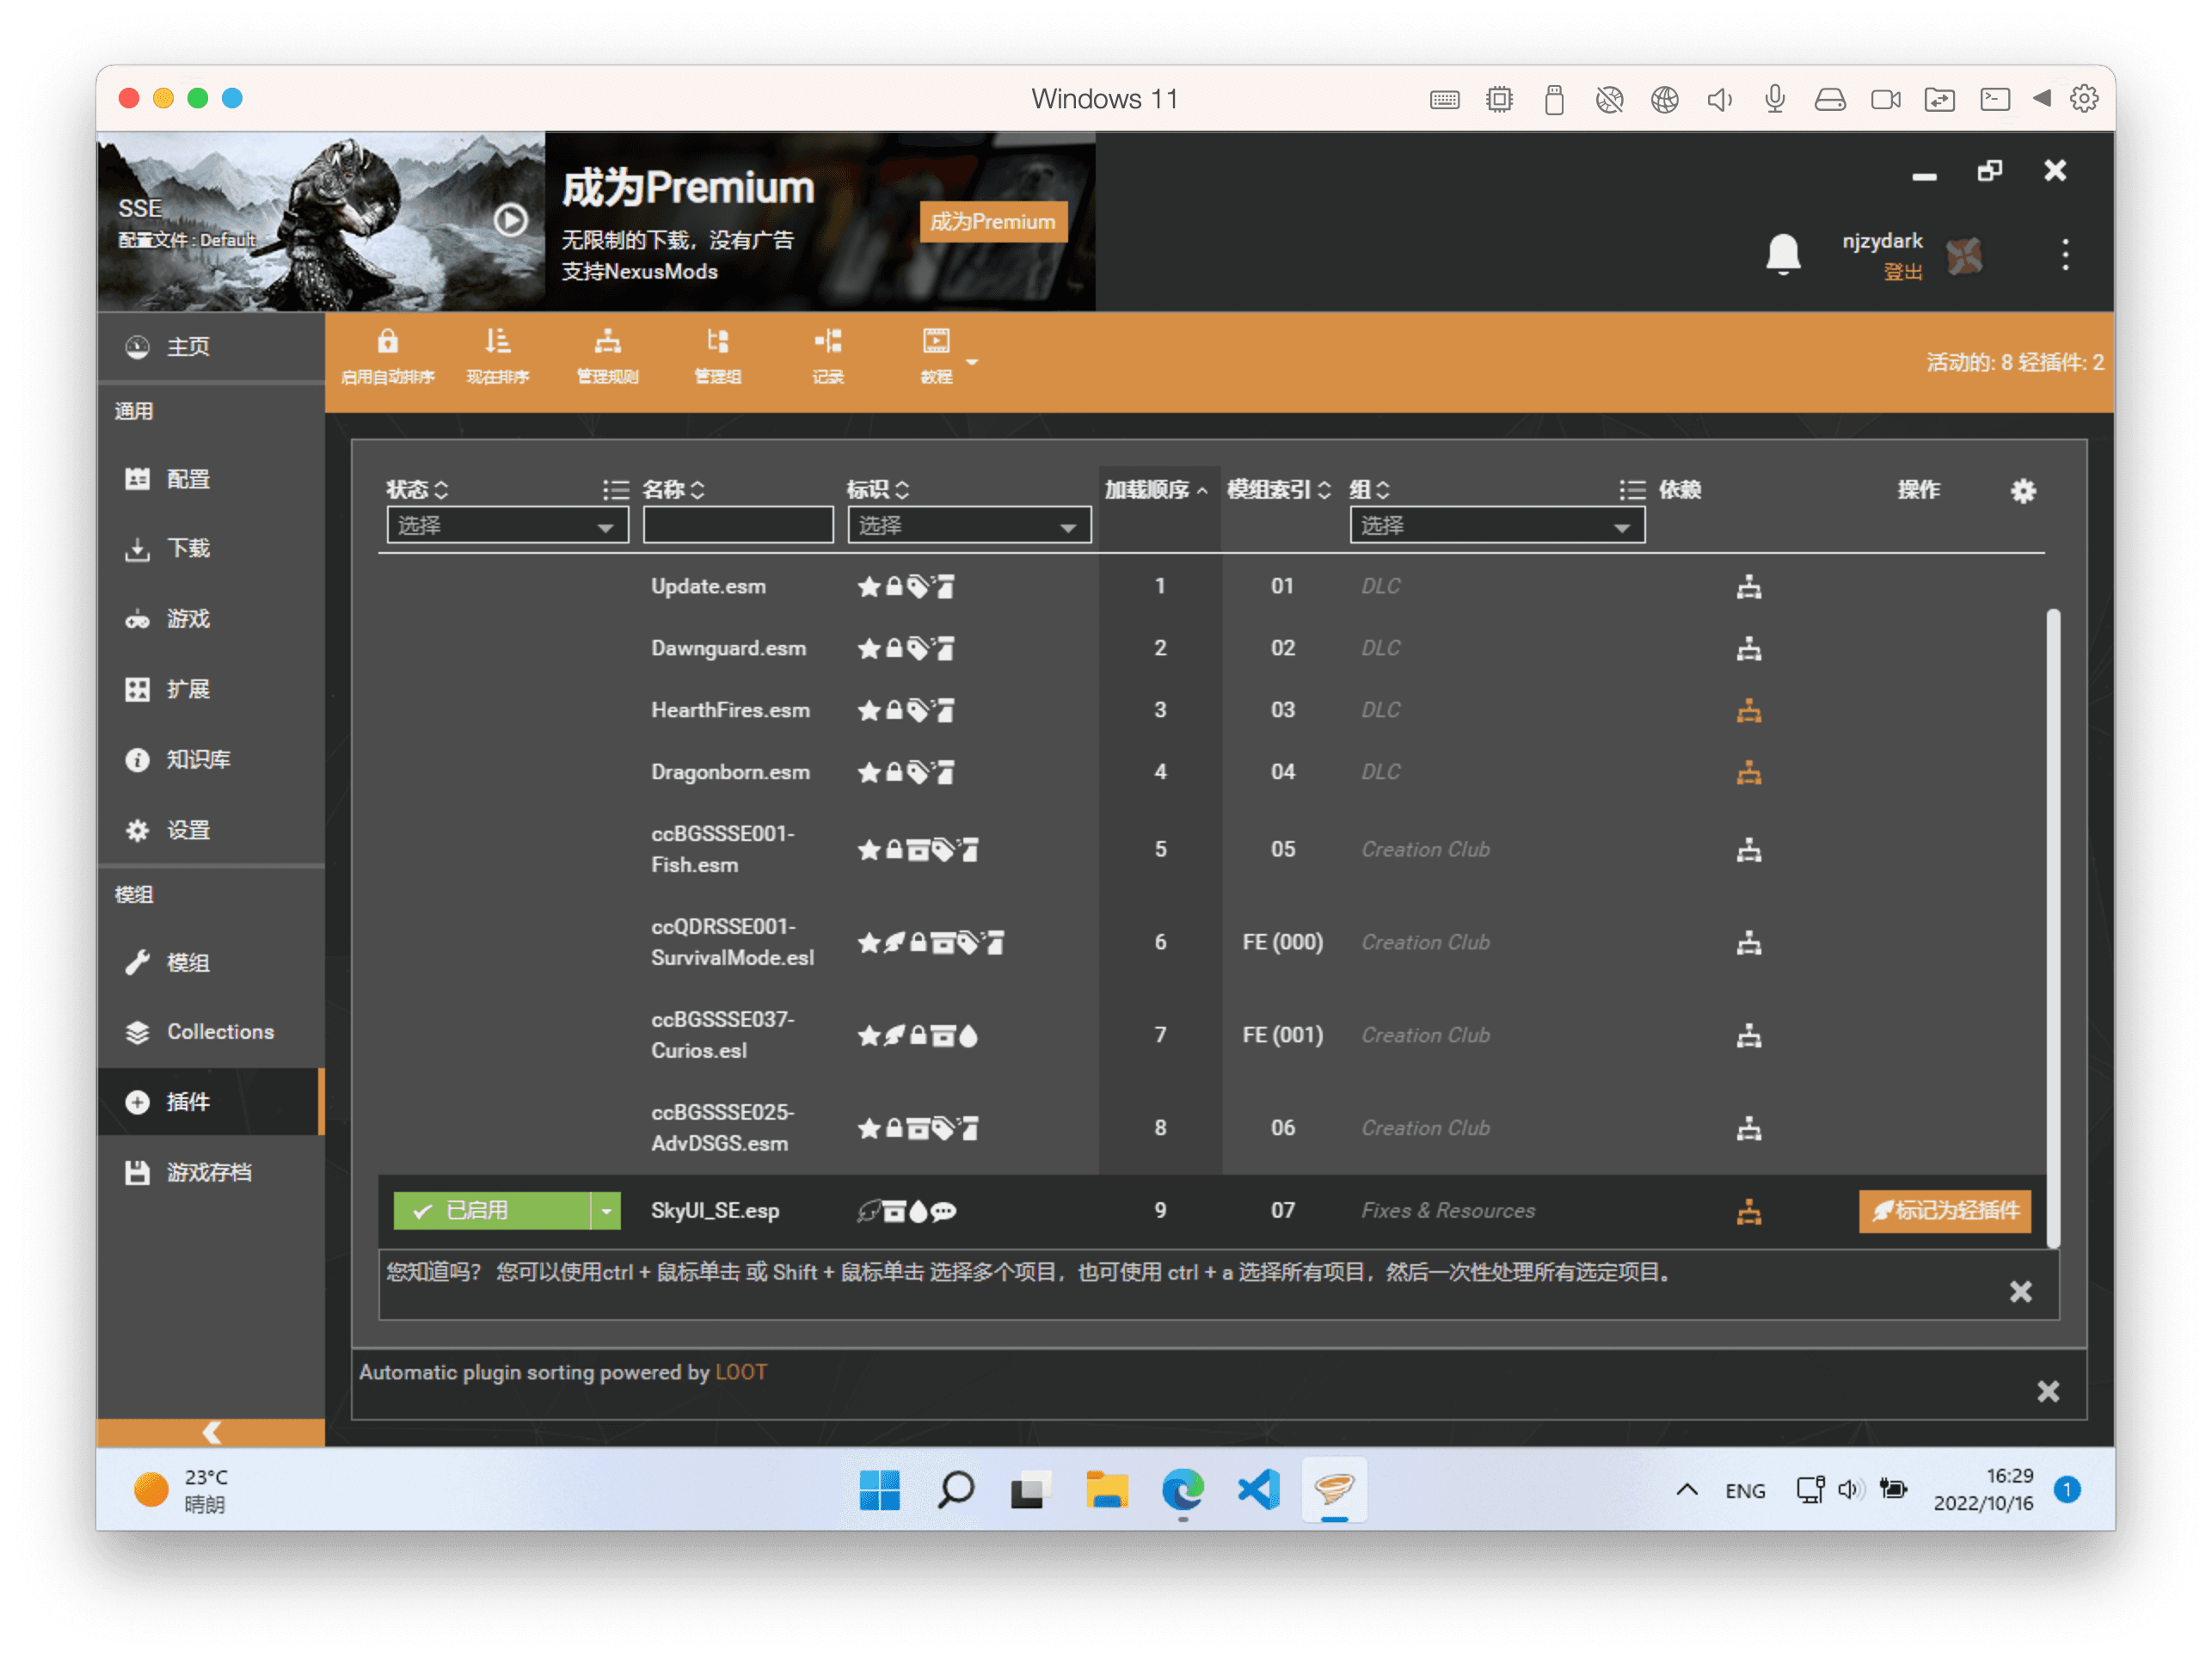Click the orange dependency icon for Dragonborn.esm
Viewport: 2212px width, 1658px height.
click(1748, 772)
